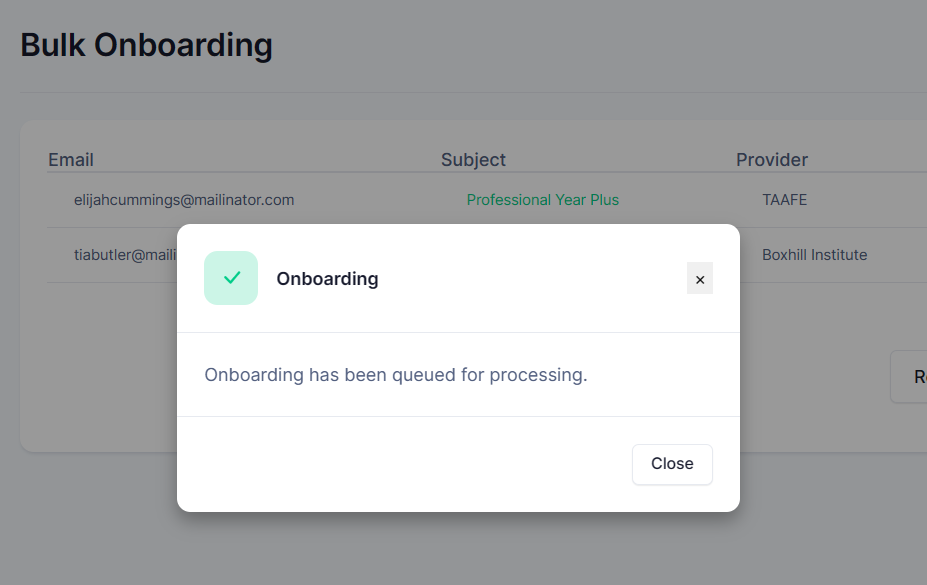Open the Professional Year Plus link
This screenshot has height=585, width=927.
point(543,200)
